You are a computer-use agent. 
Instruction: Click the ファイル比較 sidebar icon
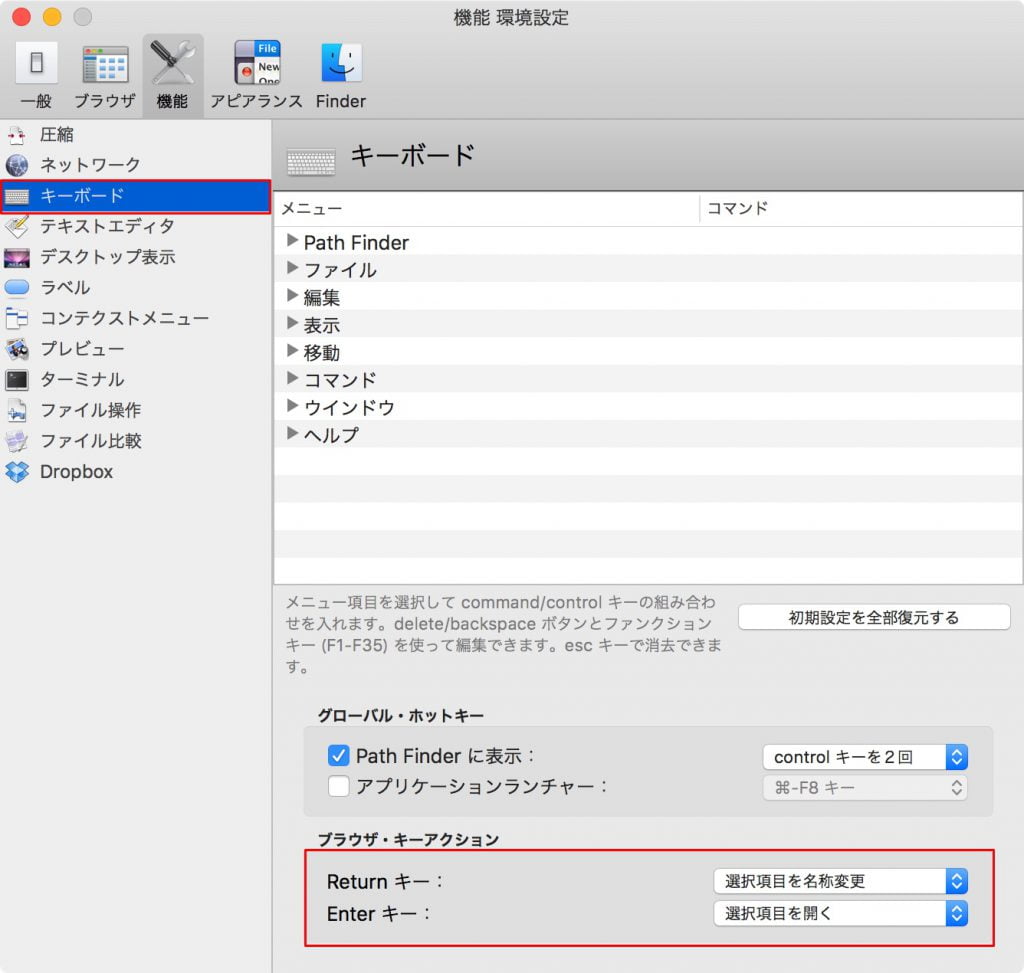17,441
